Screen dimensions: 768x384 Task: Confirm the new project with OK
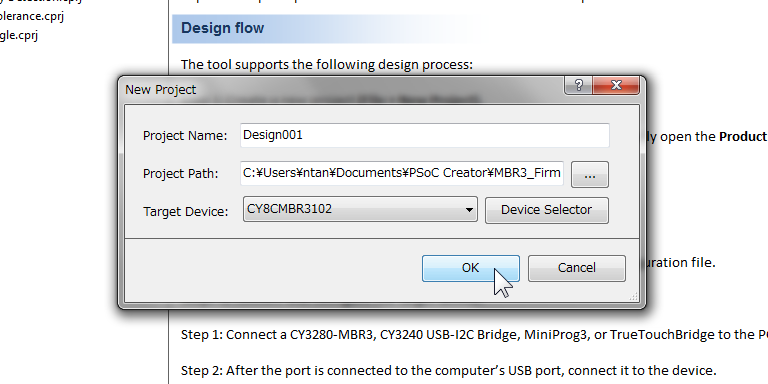471,268
